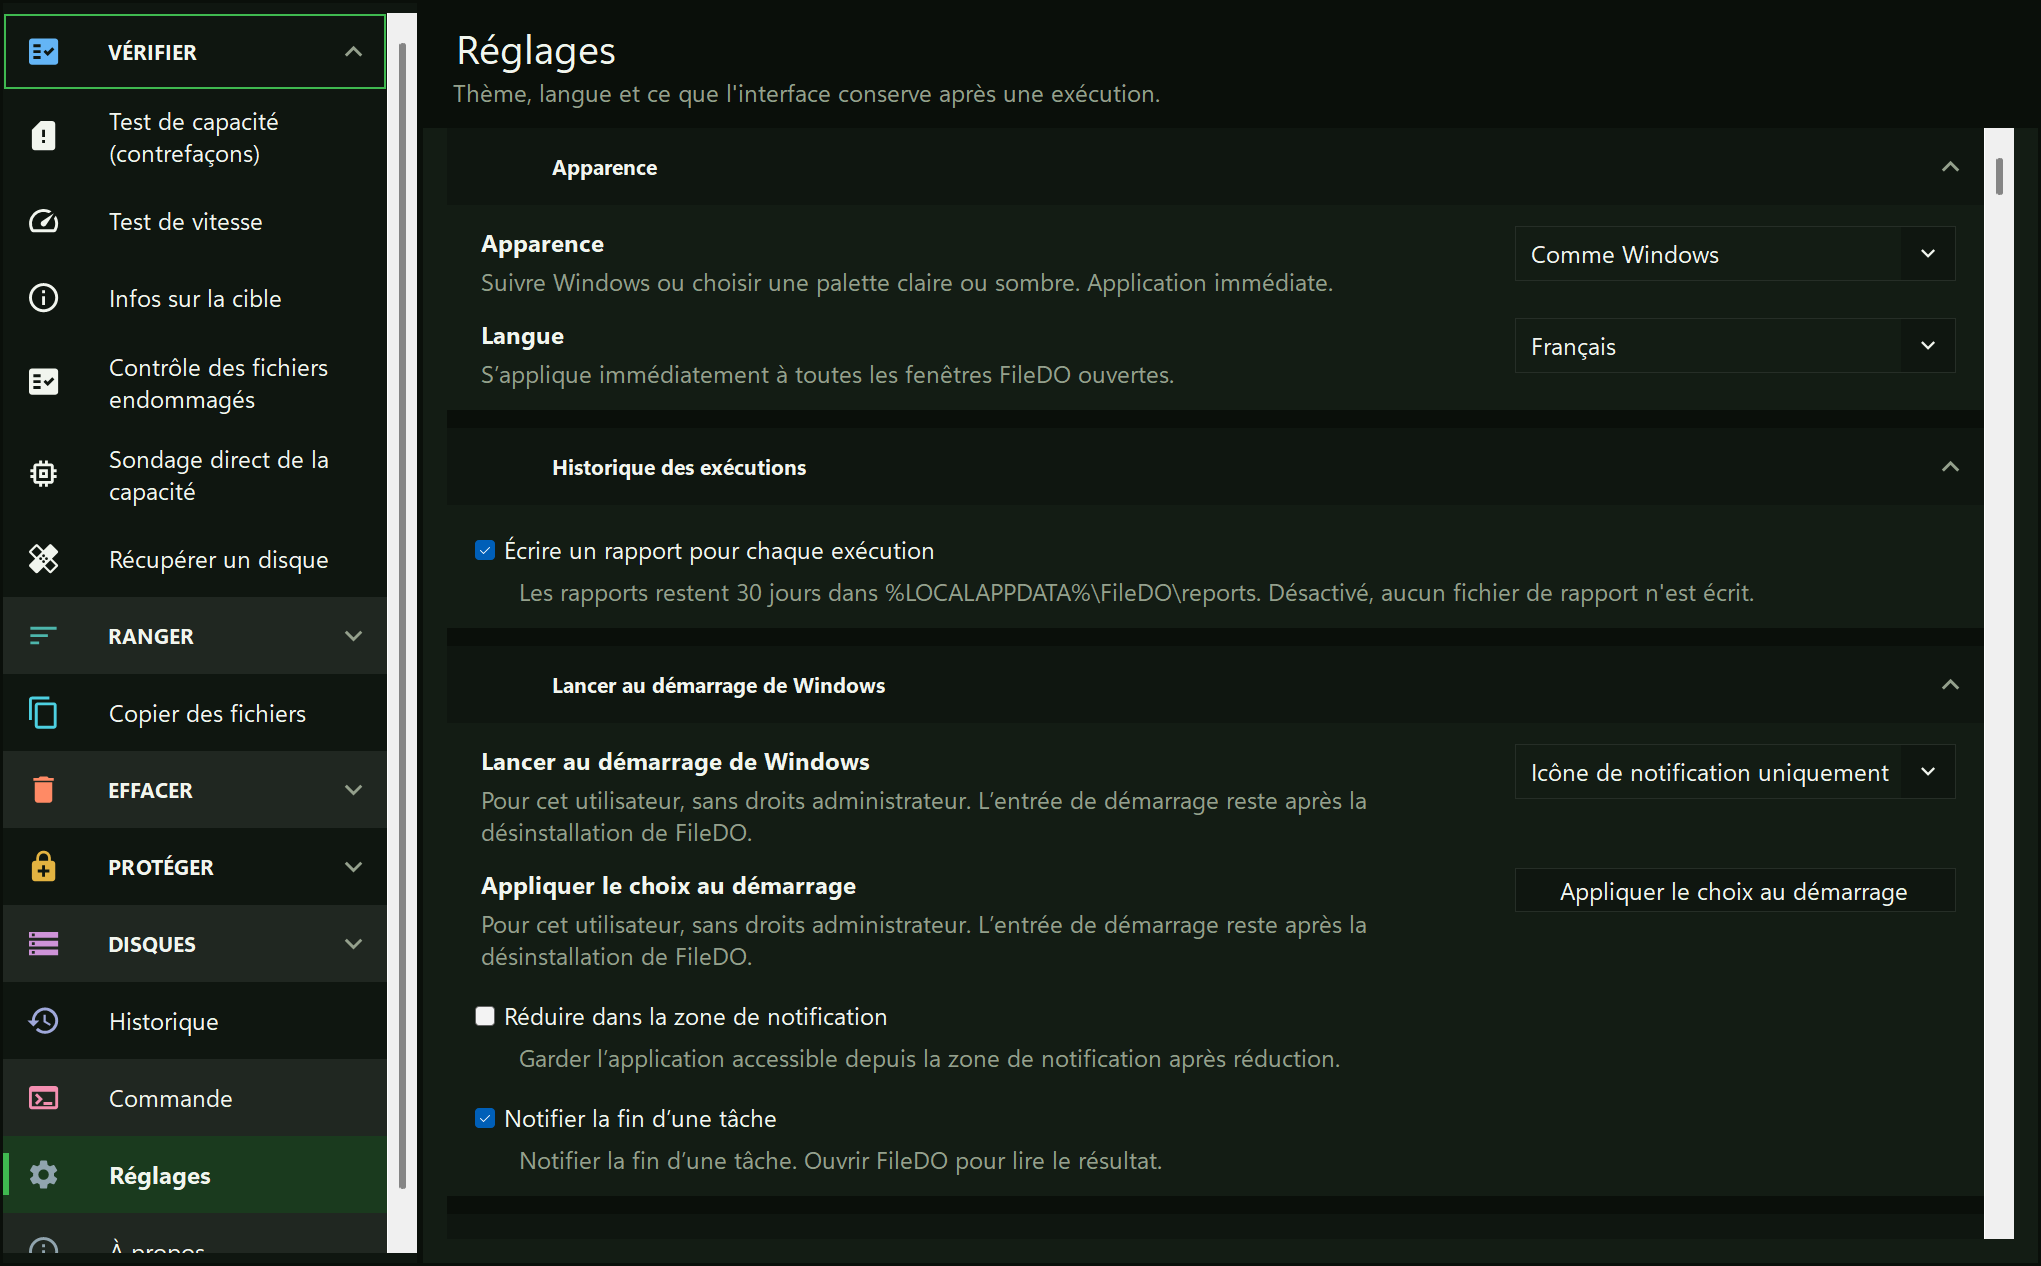Click the copy icon for Copier des fichiers
This screenshot has height=1266, width=2041.
pos(44,713)
